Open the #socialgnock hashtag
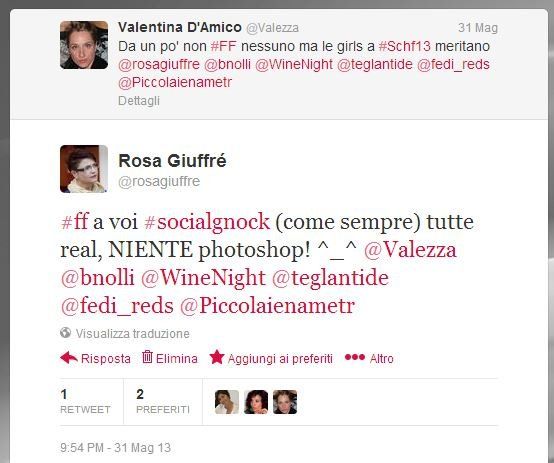Screen dimensions: 554x463 pyautogui.click(x=207, y=222)
